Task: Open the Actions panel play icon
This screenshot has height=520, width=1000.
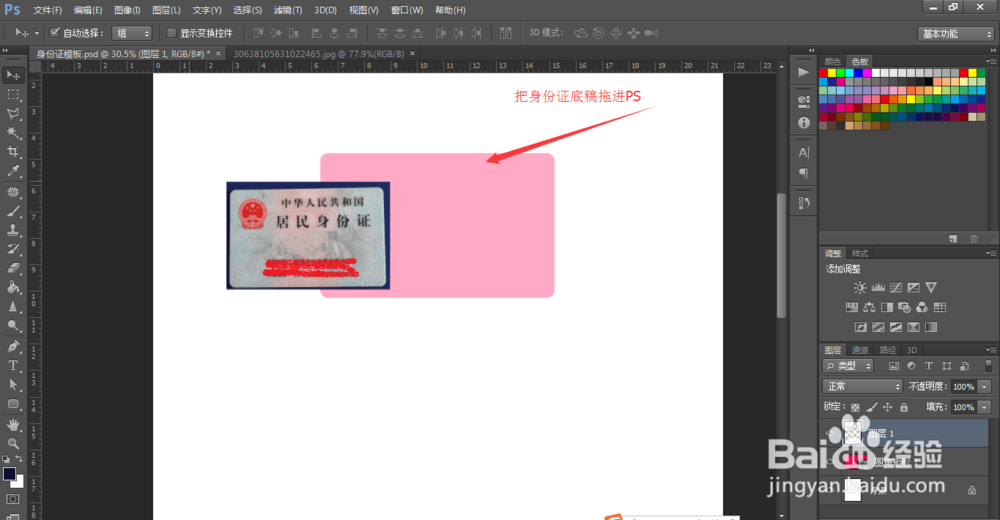Action: click(804, 73)
